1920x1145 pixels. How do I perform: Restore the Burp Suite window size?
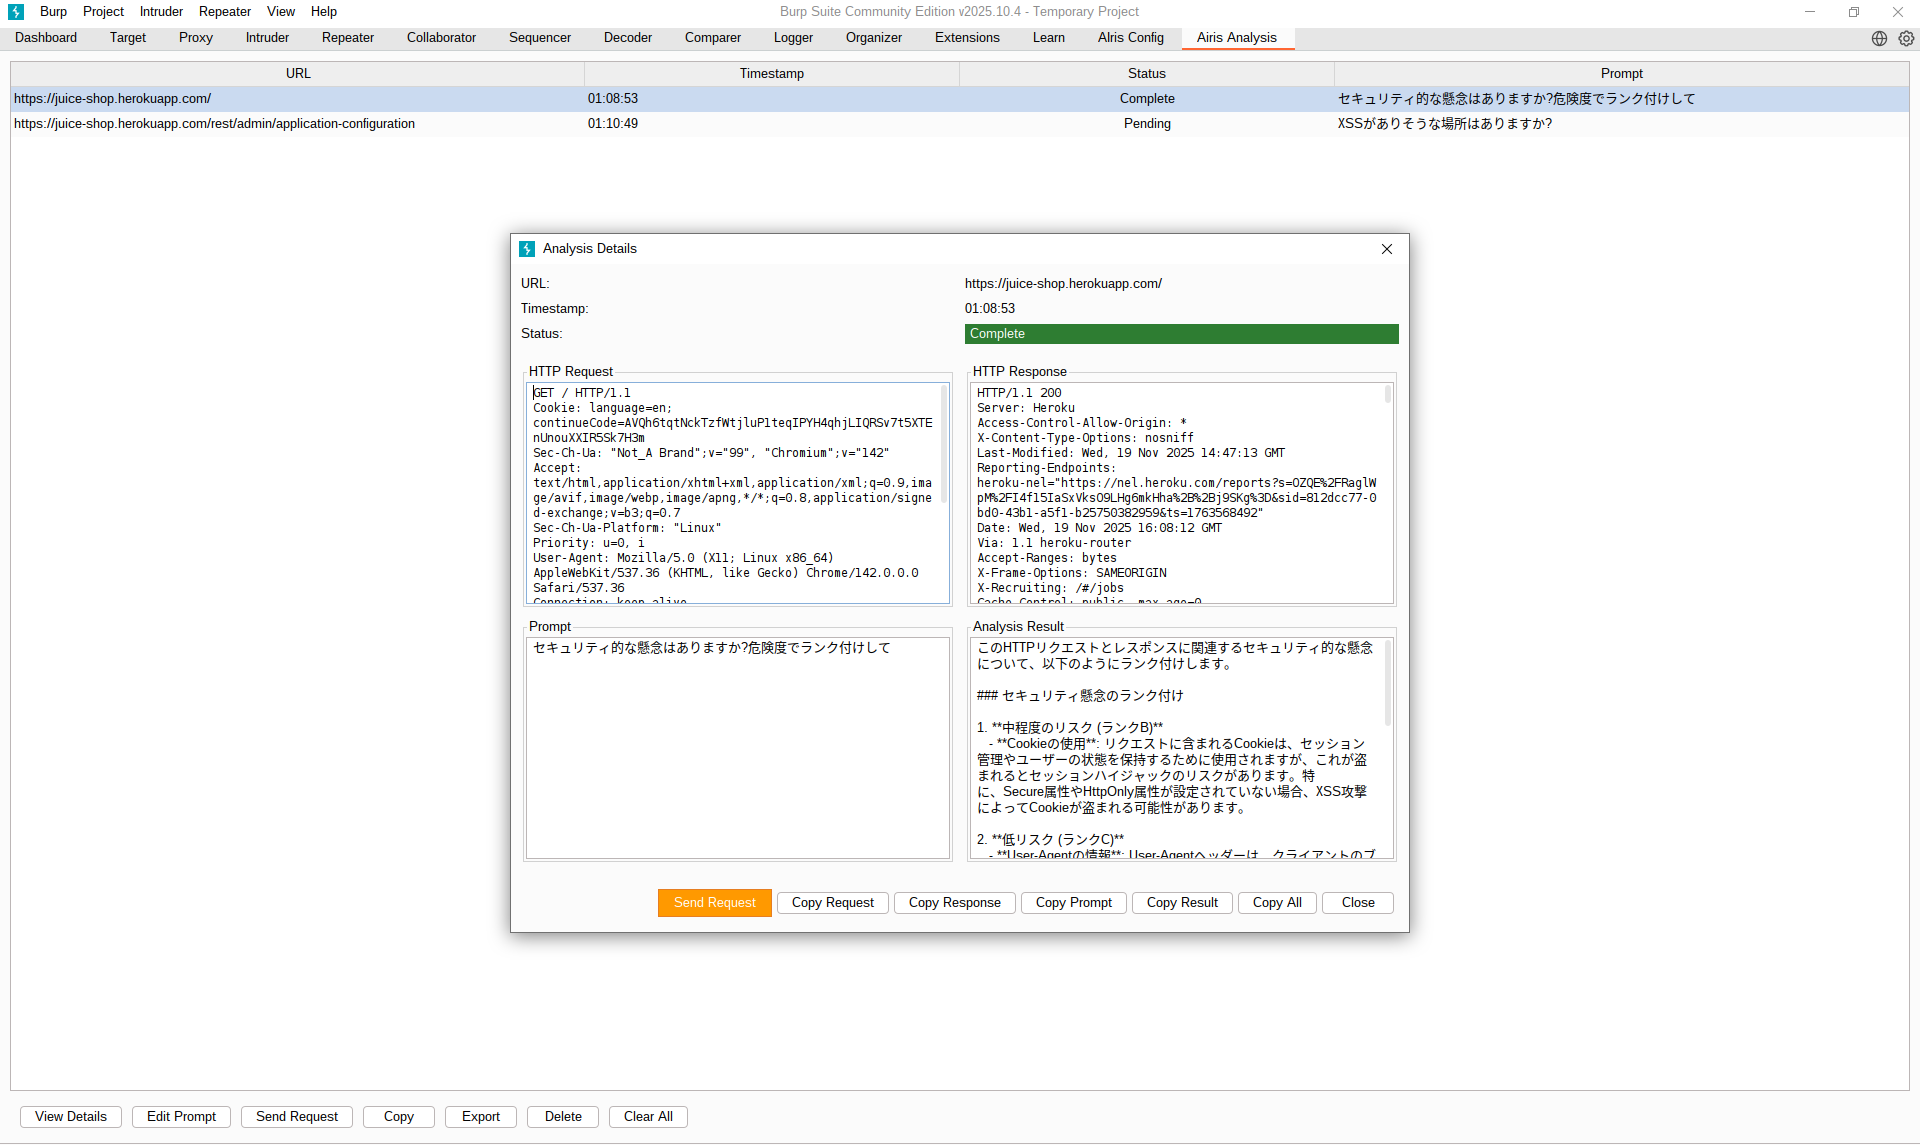pos(1853,12)
